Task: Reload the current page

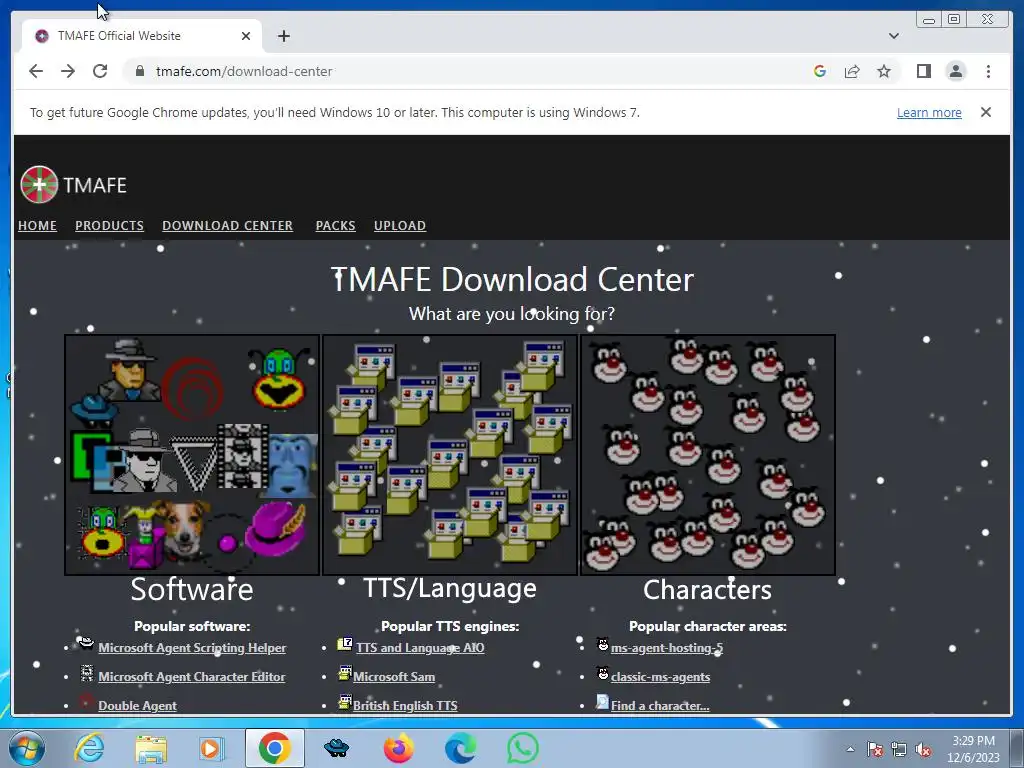Action: [100, 71]
